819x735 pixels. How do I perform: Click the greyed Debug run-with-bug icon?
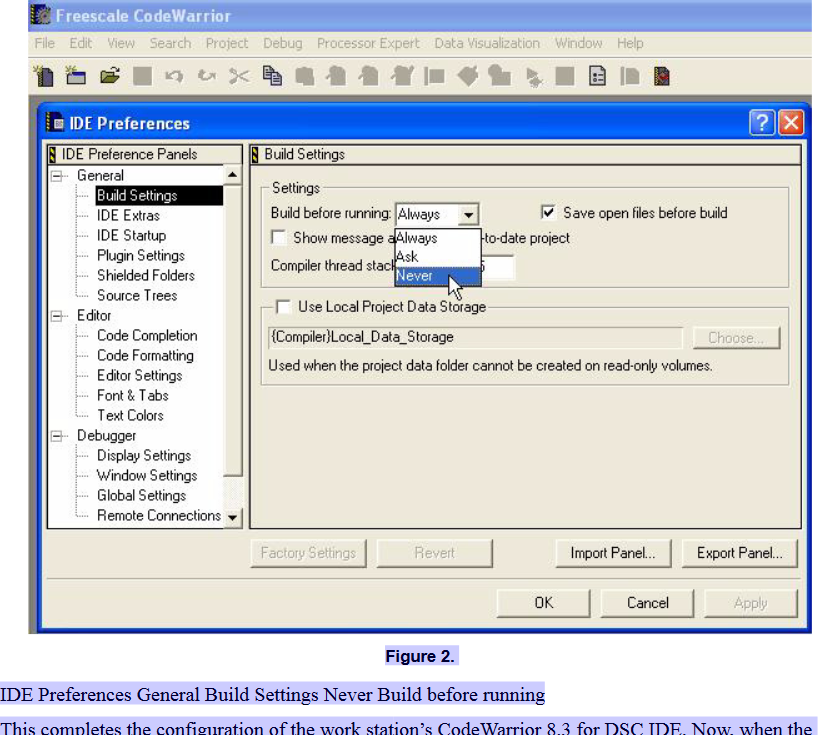point(533,77)
